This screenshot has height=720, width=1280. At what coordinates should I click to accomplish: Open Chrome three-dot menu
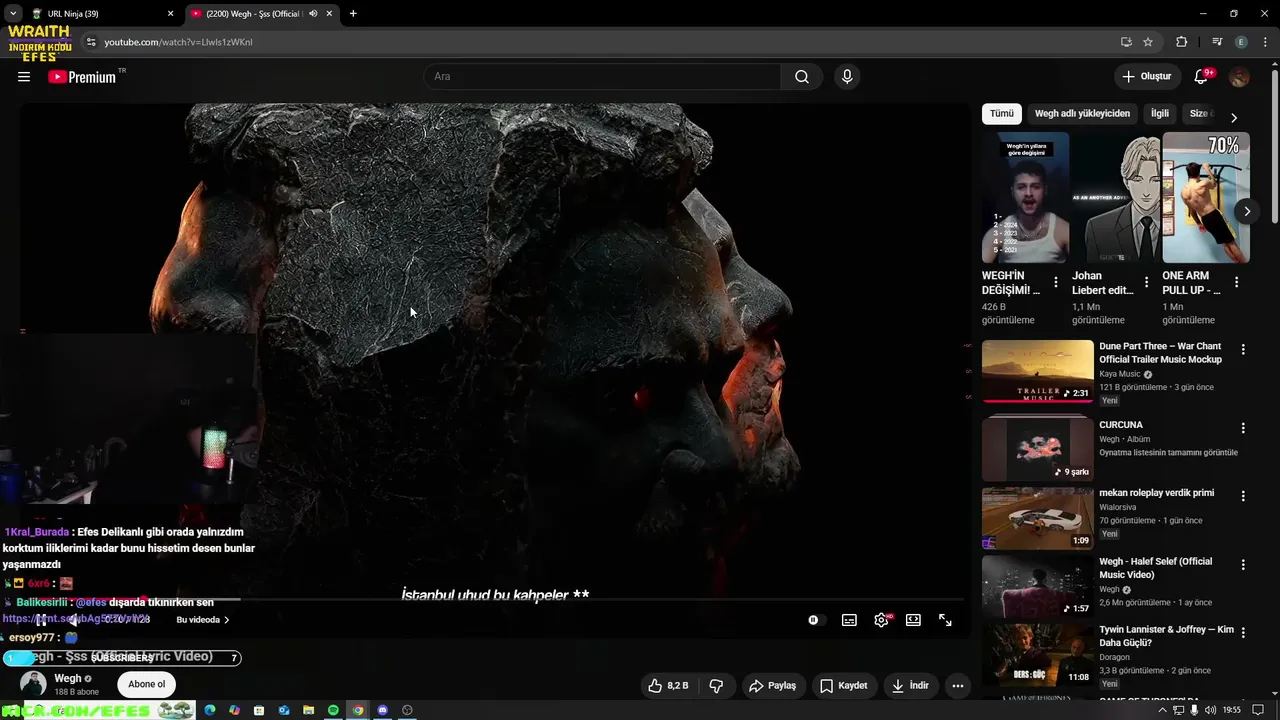[1265, 42]
